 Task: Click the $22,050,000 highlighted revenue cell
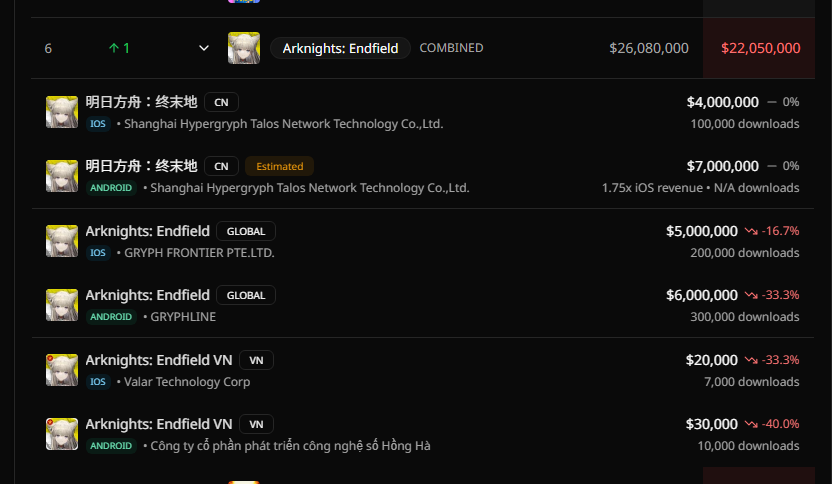[760, 48]
